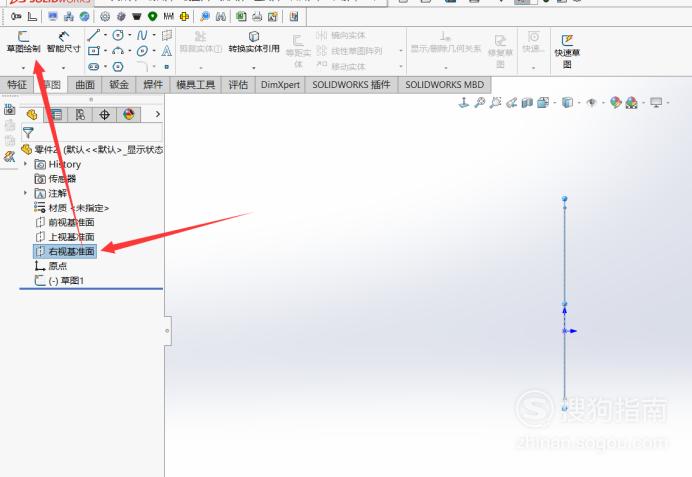This screenshot has width=692, height=477.
Task: Select the sketch Point tool
Action: pos(166,67)
